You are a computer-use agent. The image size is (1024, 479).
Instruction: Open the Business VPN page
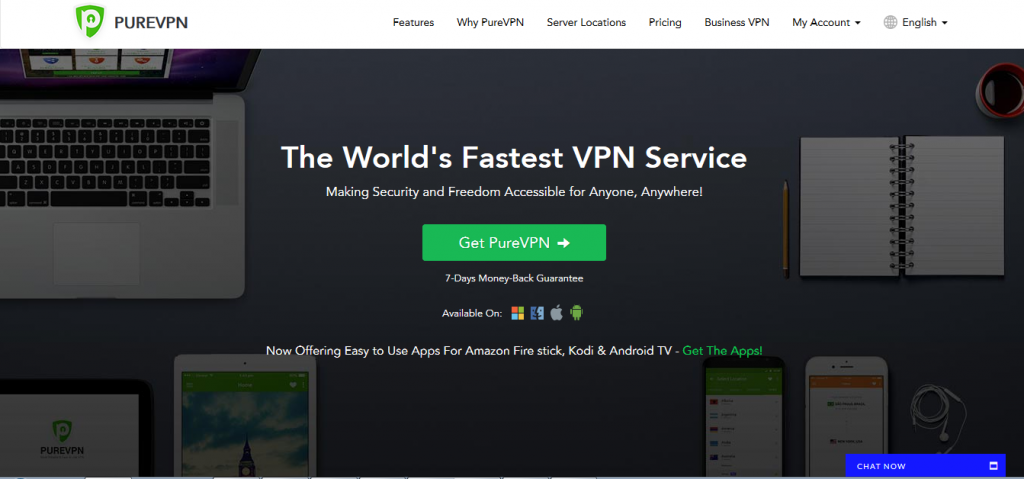coord(737,22)
